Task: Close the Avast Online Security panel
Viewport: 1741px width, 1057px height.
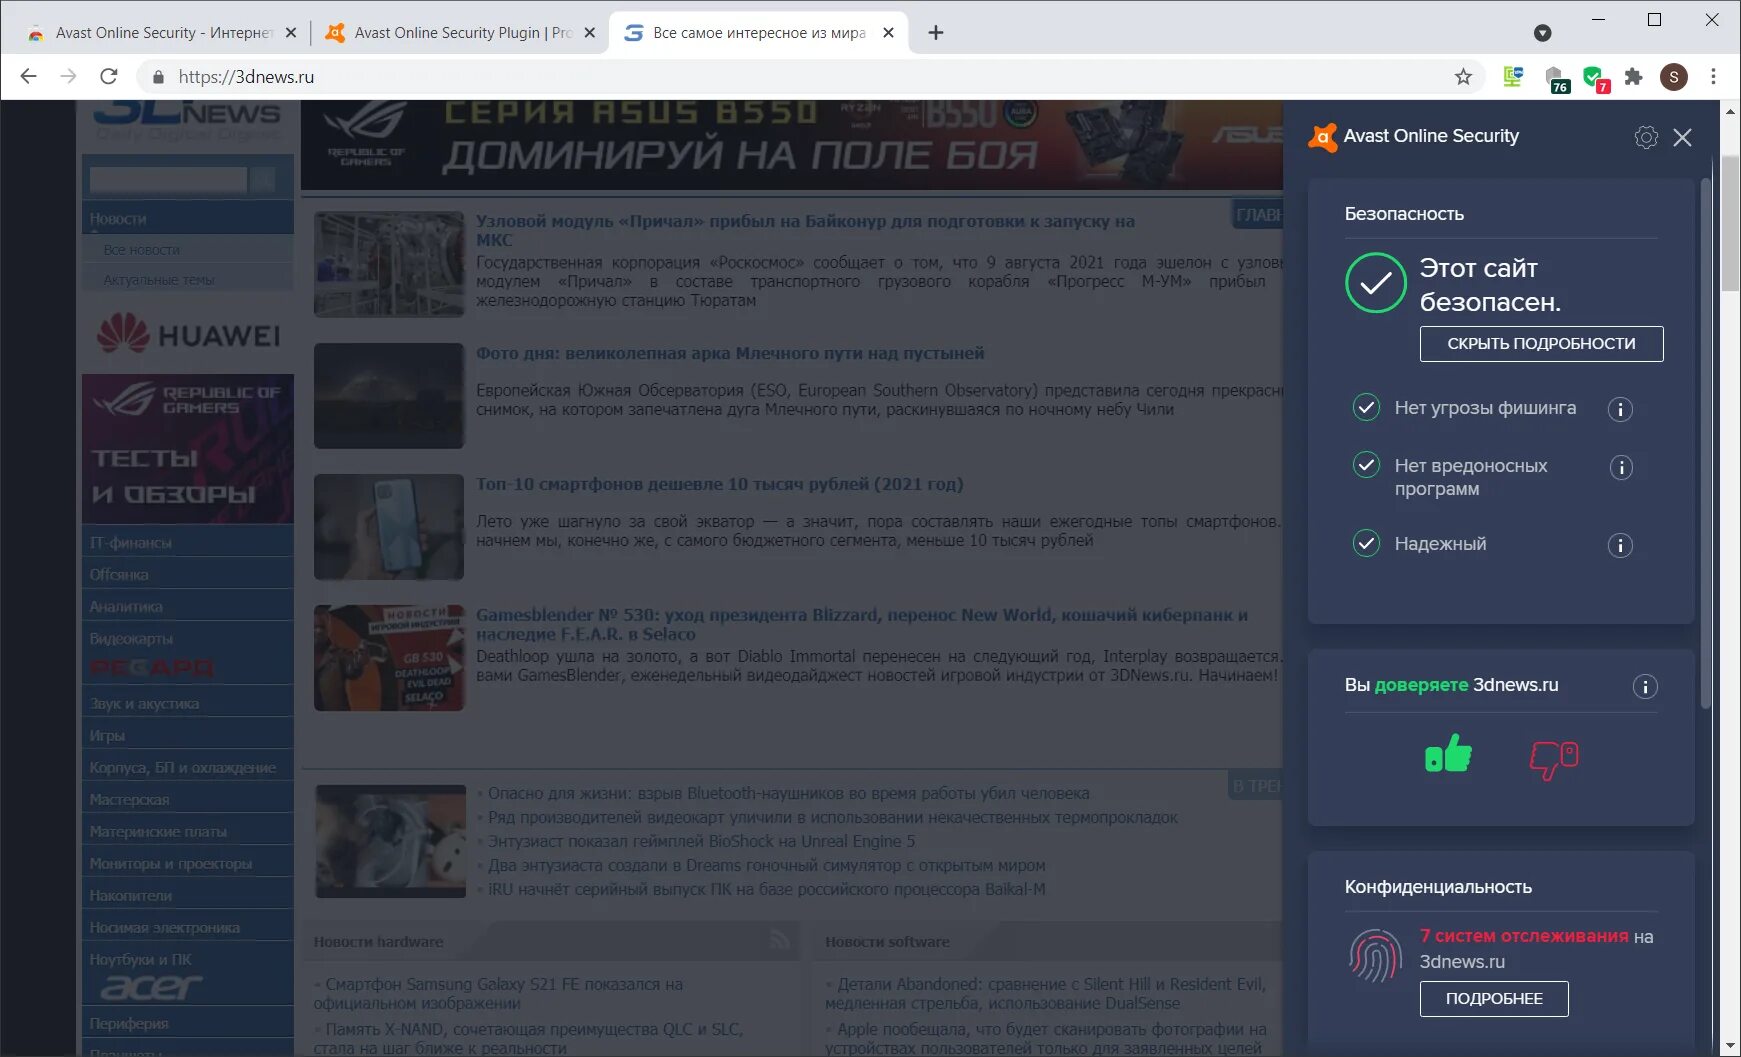Action: [1683, 137]
